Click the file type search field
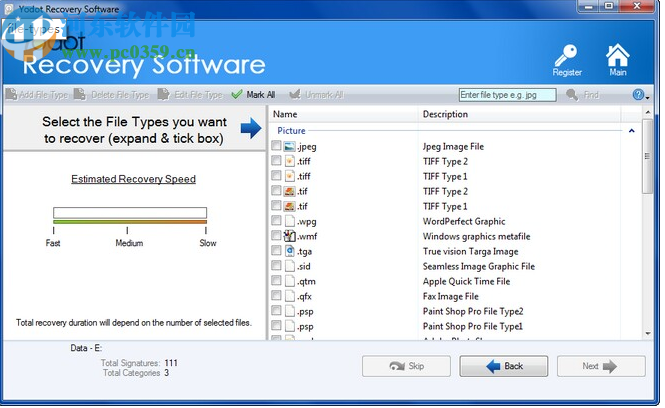Screen dimensions: 665x408 coord(507,95)
